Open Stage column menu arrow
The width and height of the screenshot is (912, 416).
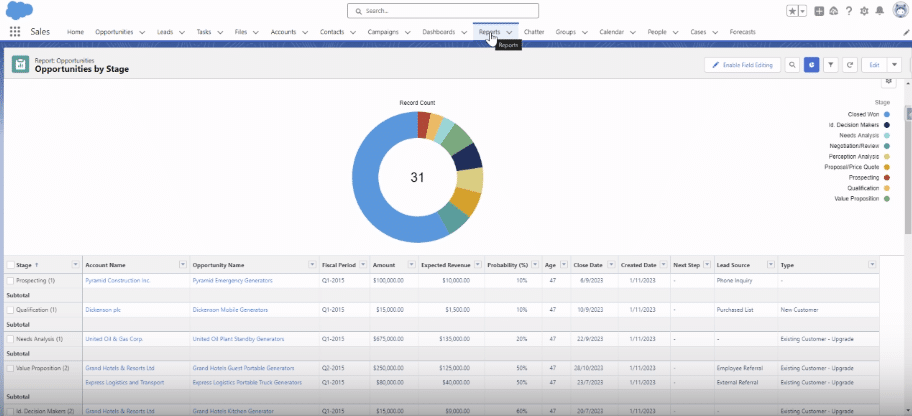[75, 265]
